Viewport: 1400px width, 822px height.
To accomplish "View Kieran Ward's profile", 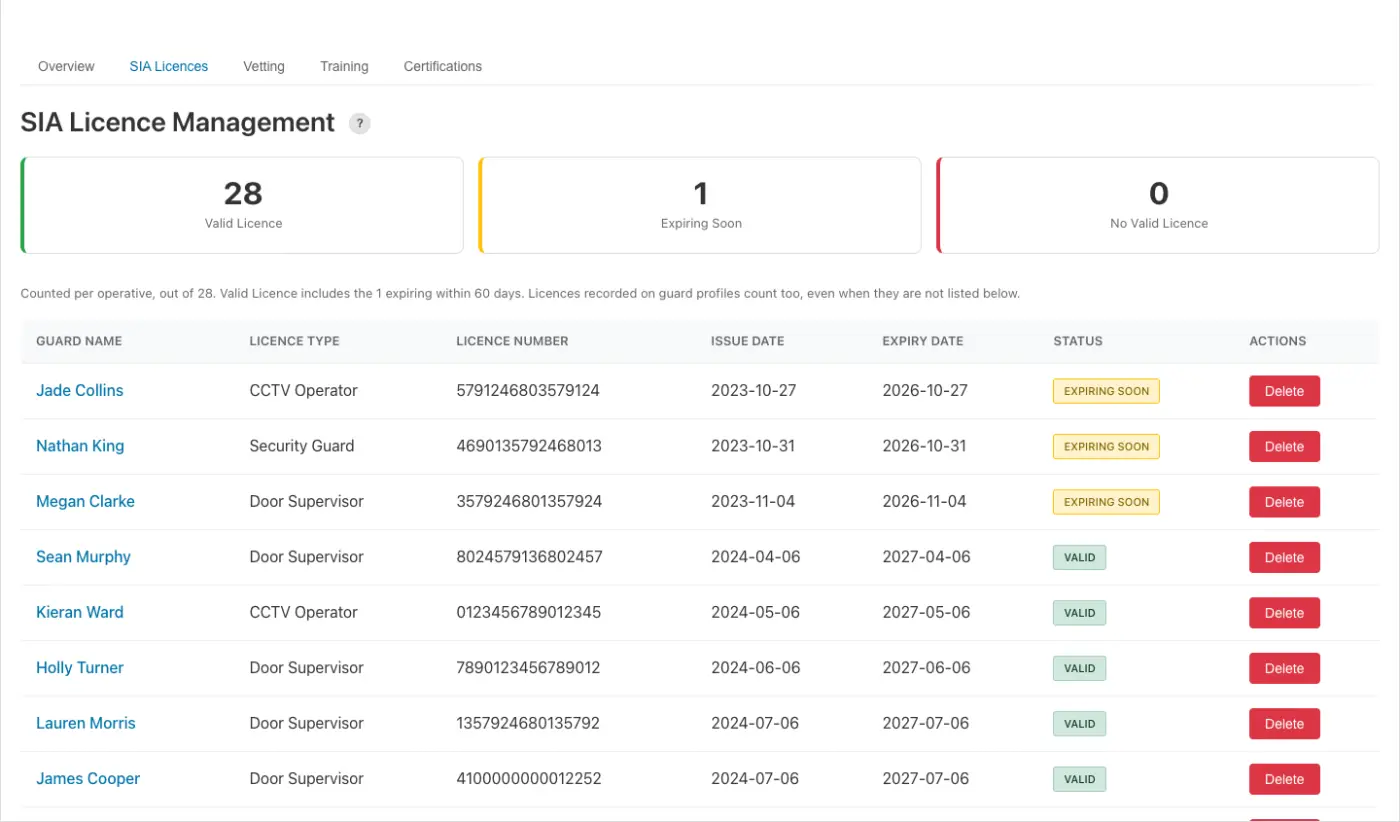I will coord(80,612).
